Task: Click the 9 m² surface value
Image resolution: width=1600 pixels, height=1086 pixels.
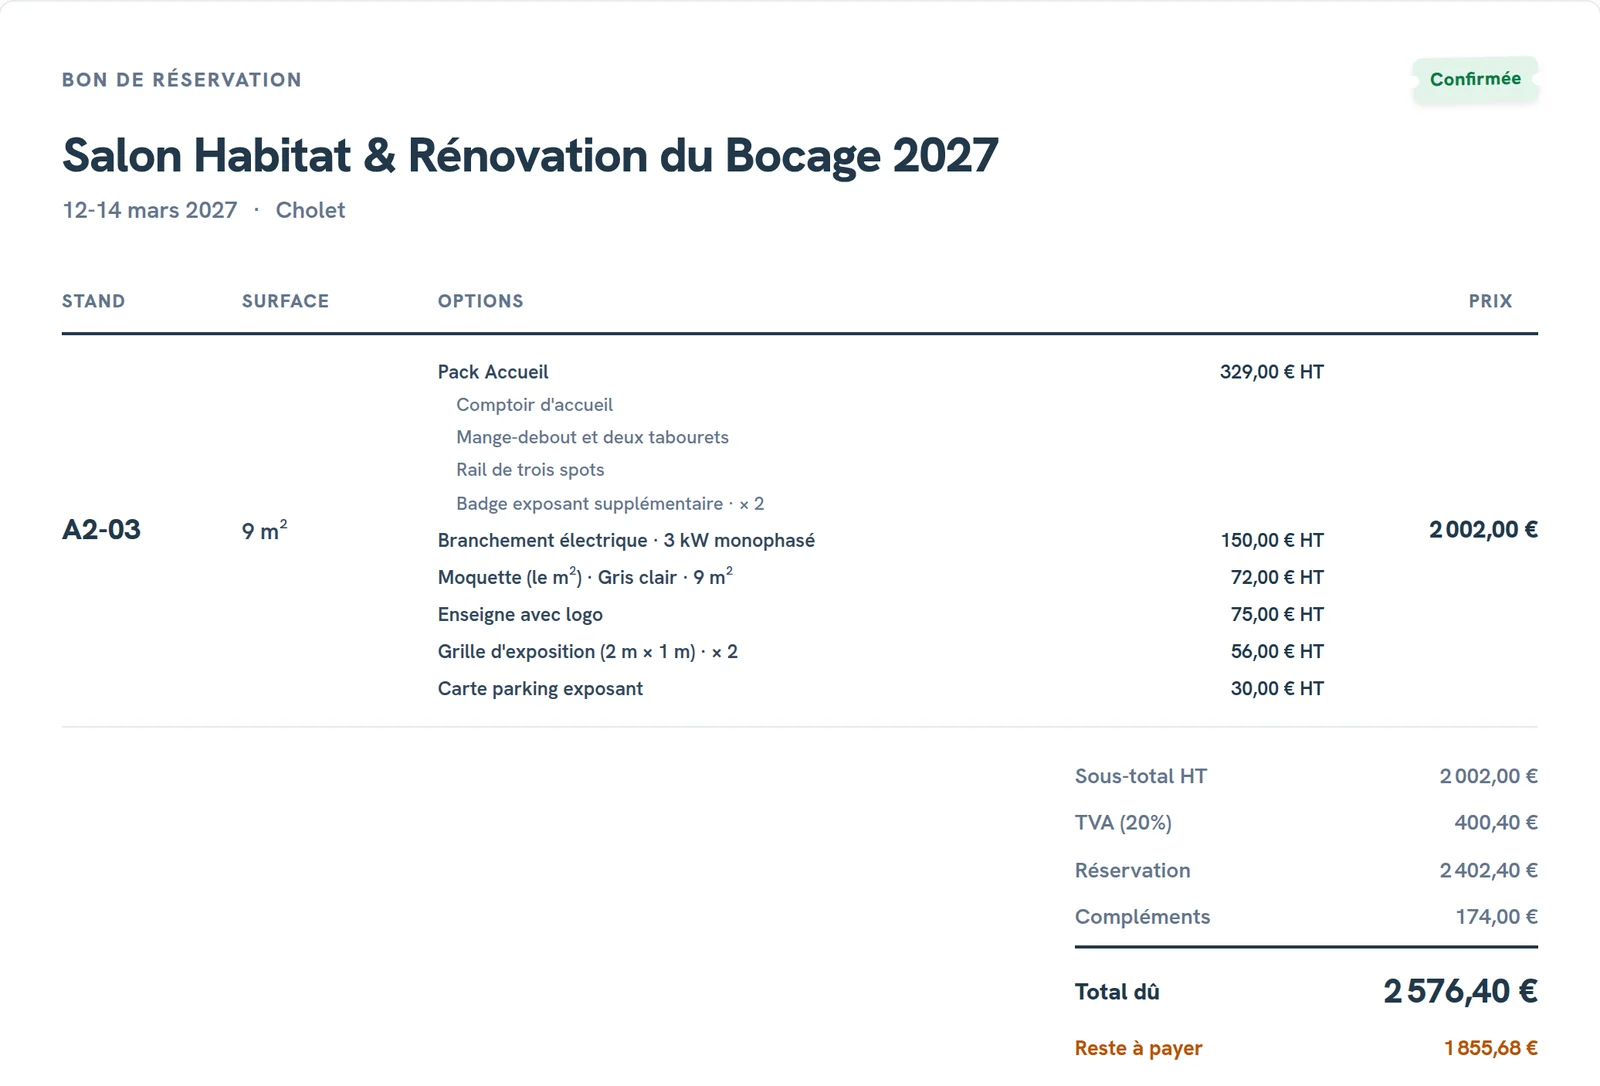Action: 264,530
